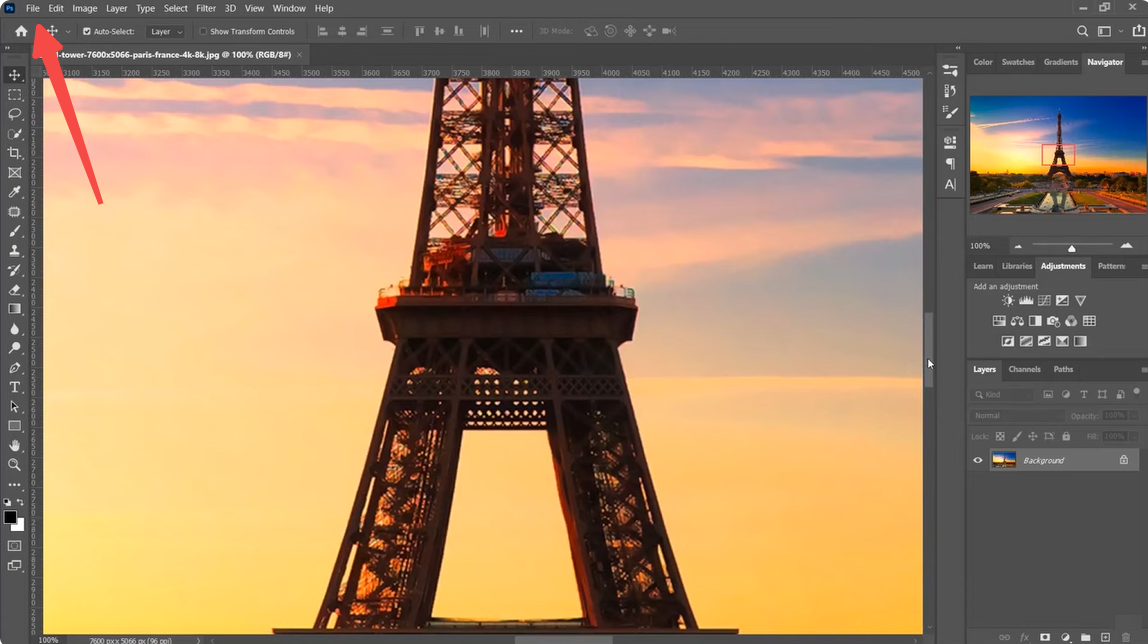The image size is (1148, 644).
Task: Select the Eyedropper tool
Action: pyautogui.click(x=15, y=192)
